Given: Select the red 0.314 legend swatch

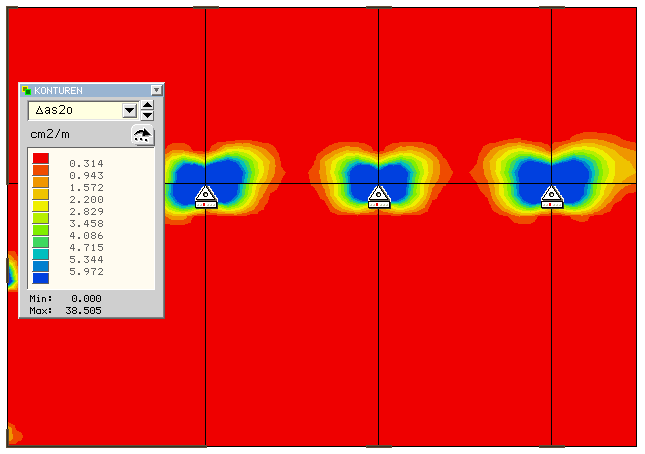Looking at the screenshot, I should click(x=41, y=159).
